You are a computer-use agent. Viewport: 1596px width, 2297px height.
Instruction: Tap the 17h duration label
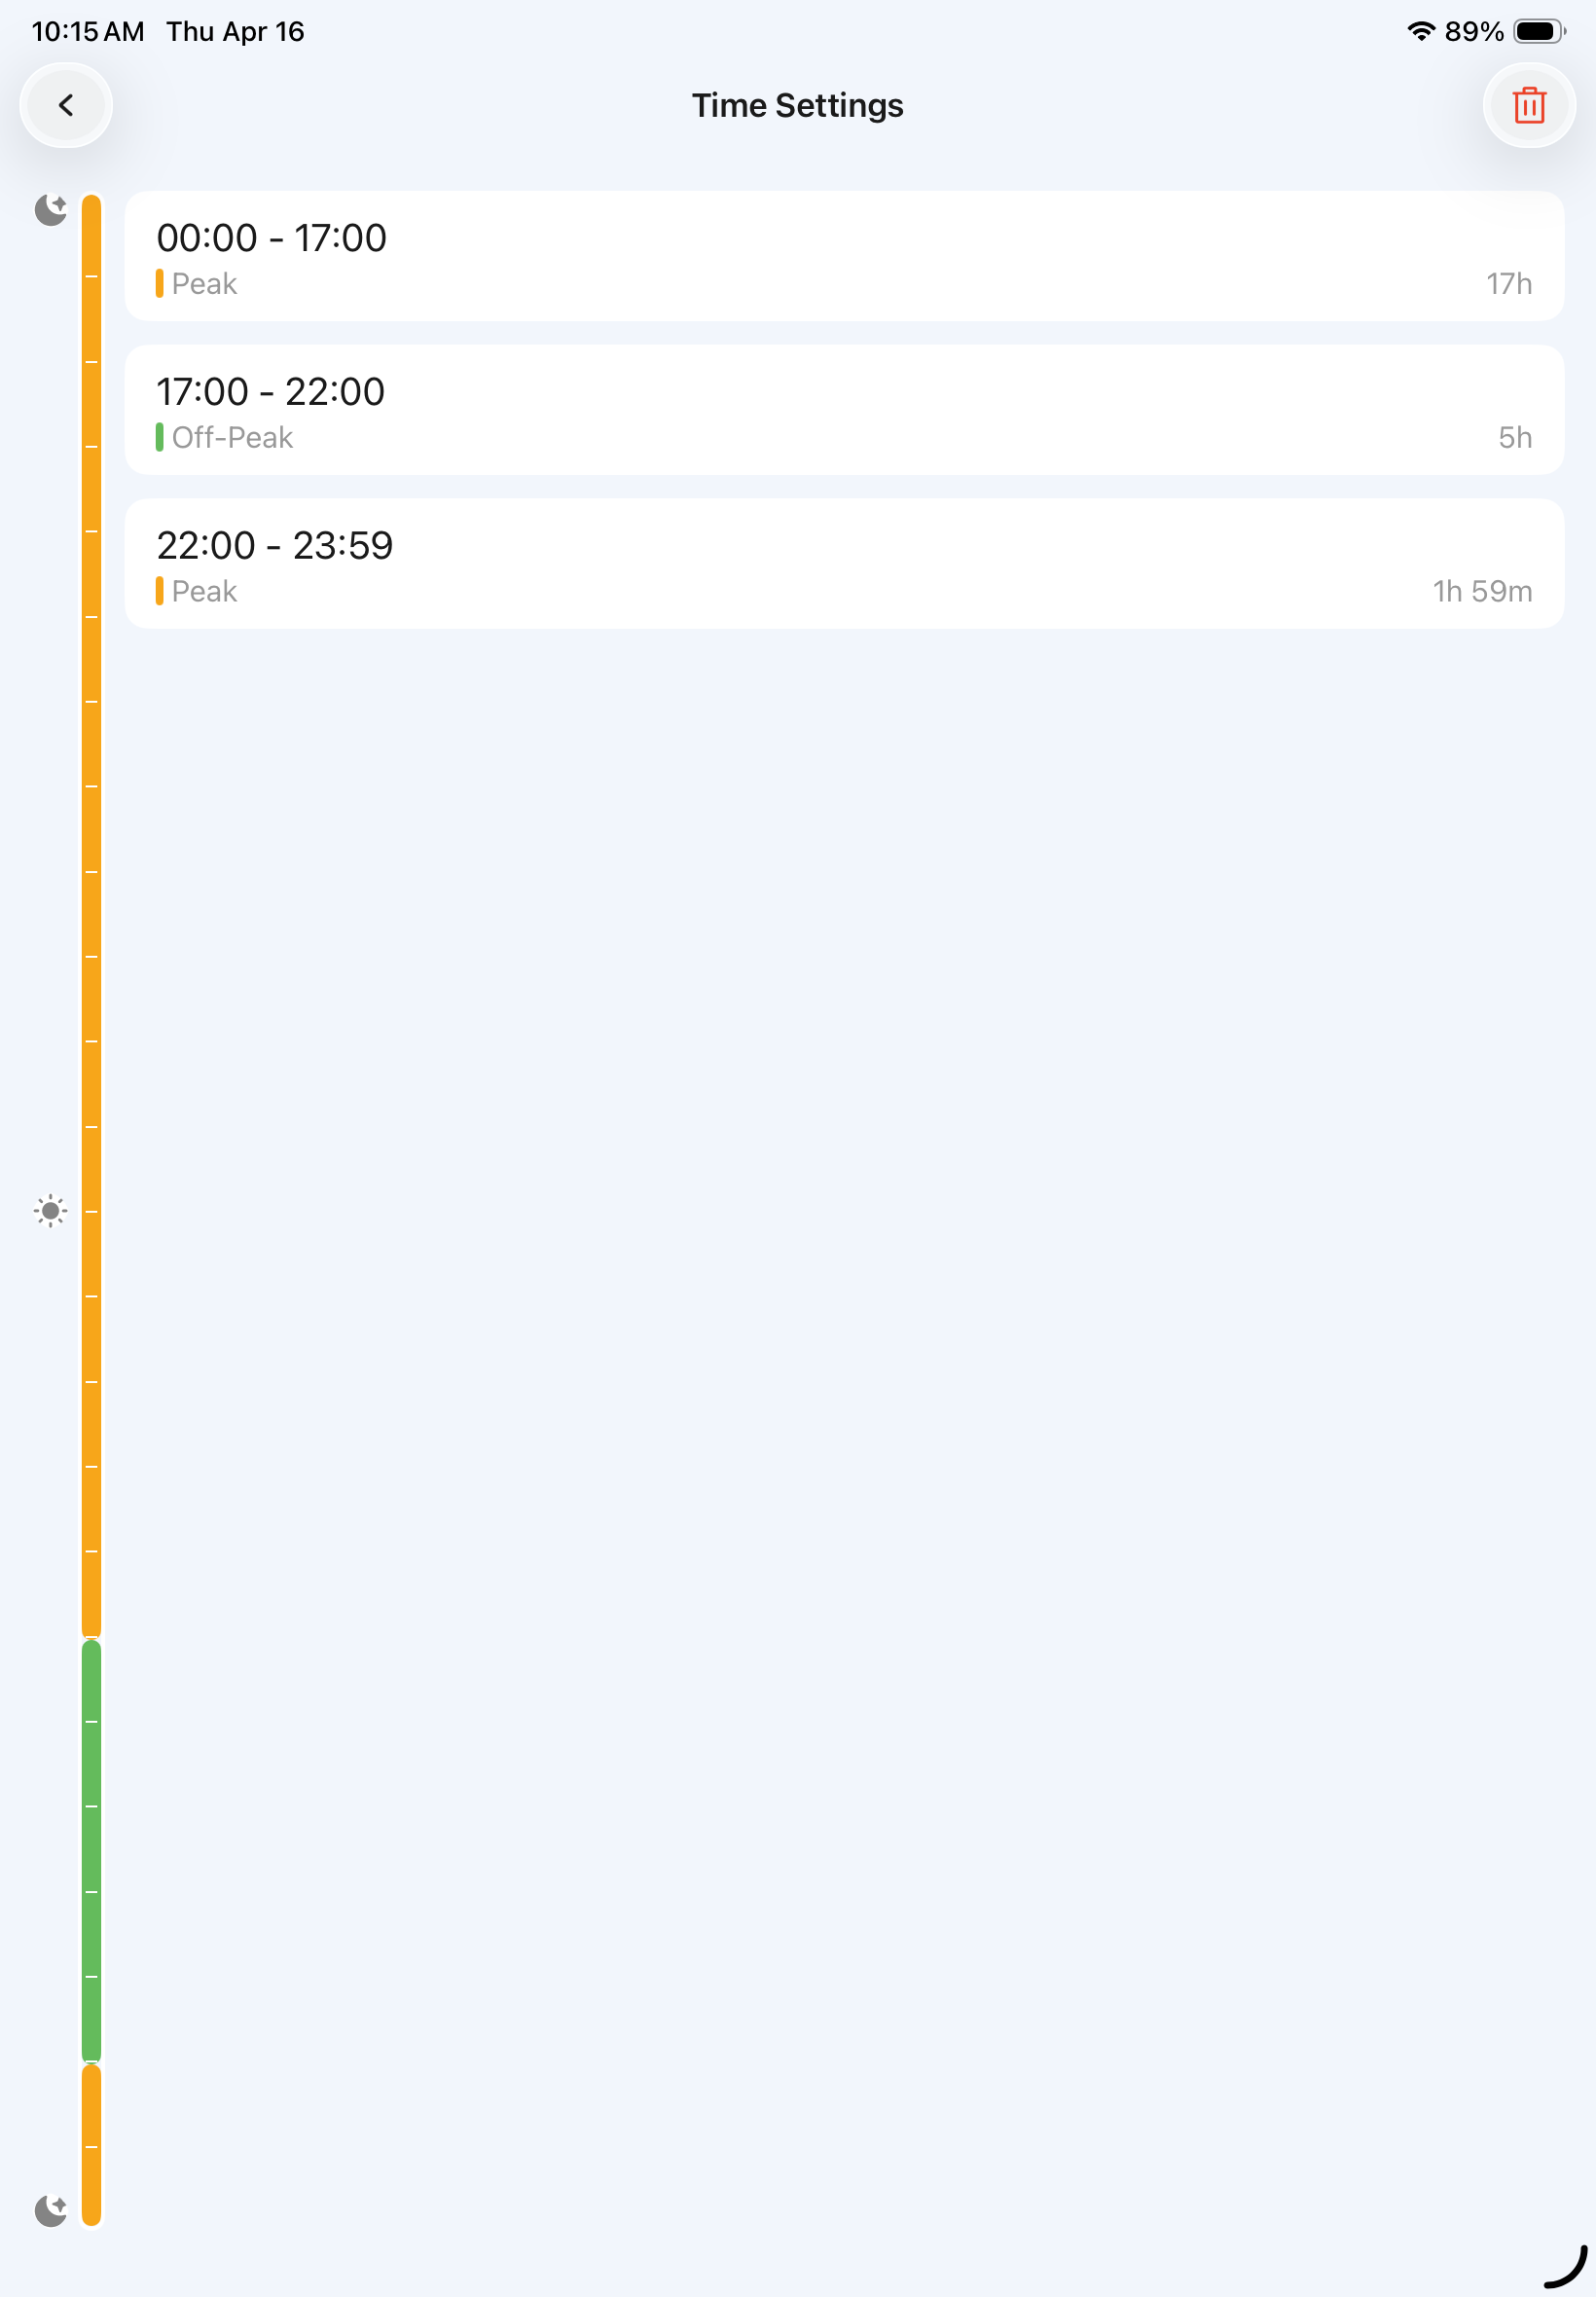point(1508,284)
